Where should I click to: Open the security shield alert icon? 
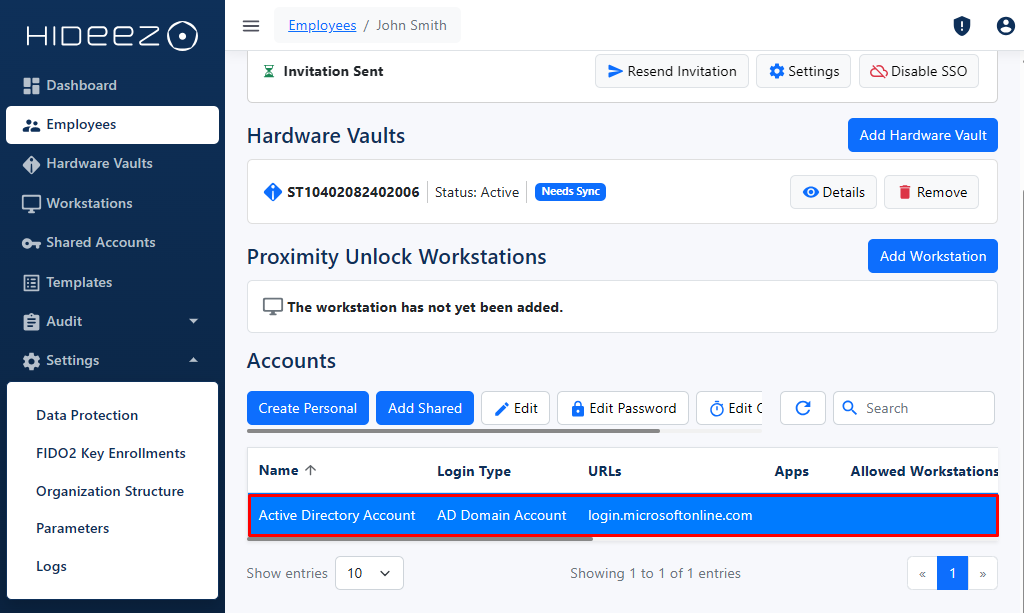coord(962,26)
